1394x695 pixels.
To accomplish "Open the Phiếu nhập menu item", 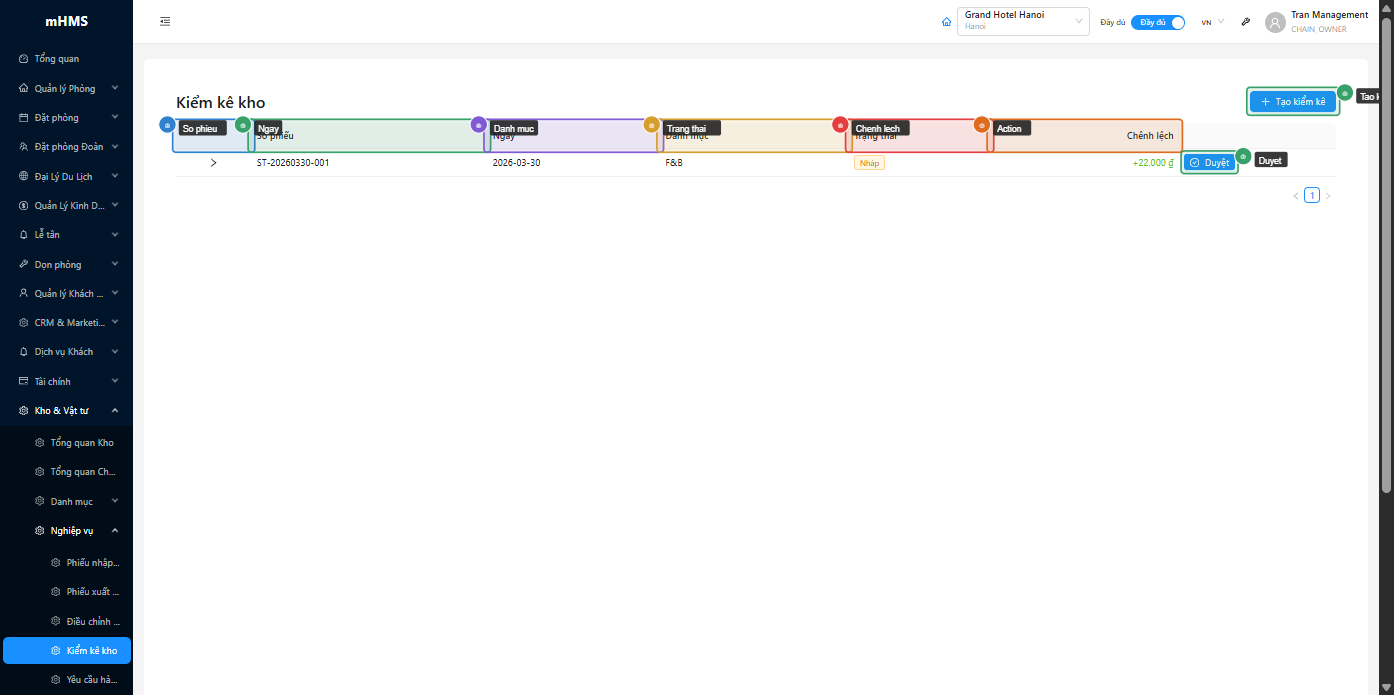I will (x=92, y=563).
